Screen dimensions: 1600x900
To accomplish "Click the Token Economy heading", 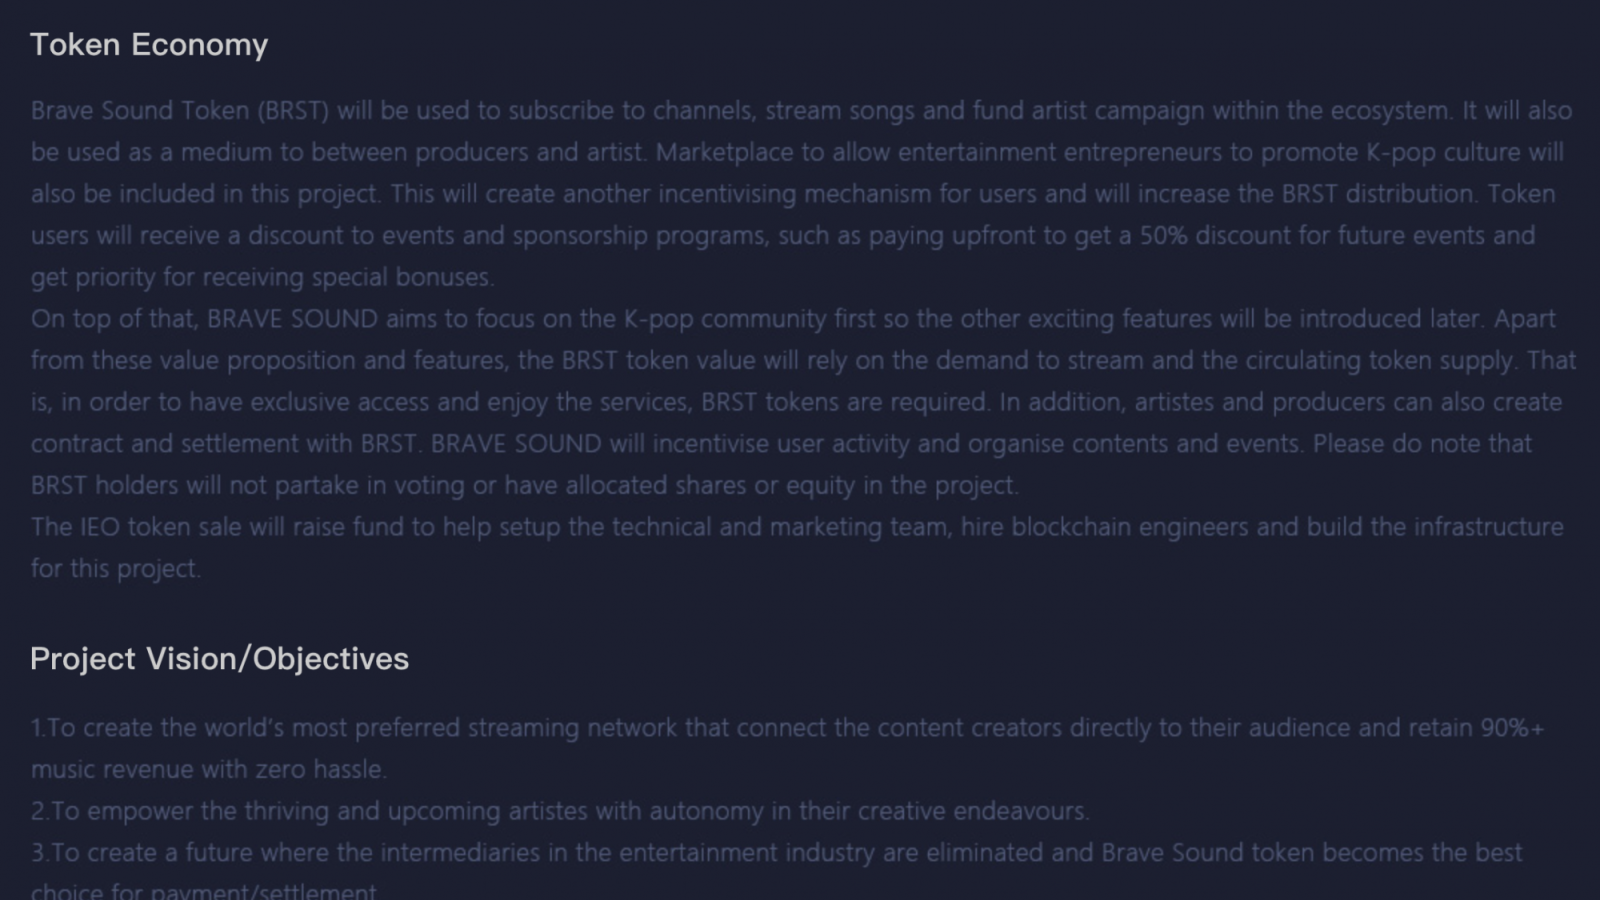I will click(x=149, y=45).
